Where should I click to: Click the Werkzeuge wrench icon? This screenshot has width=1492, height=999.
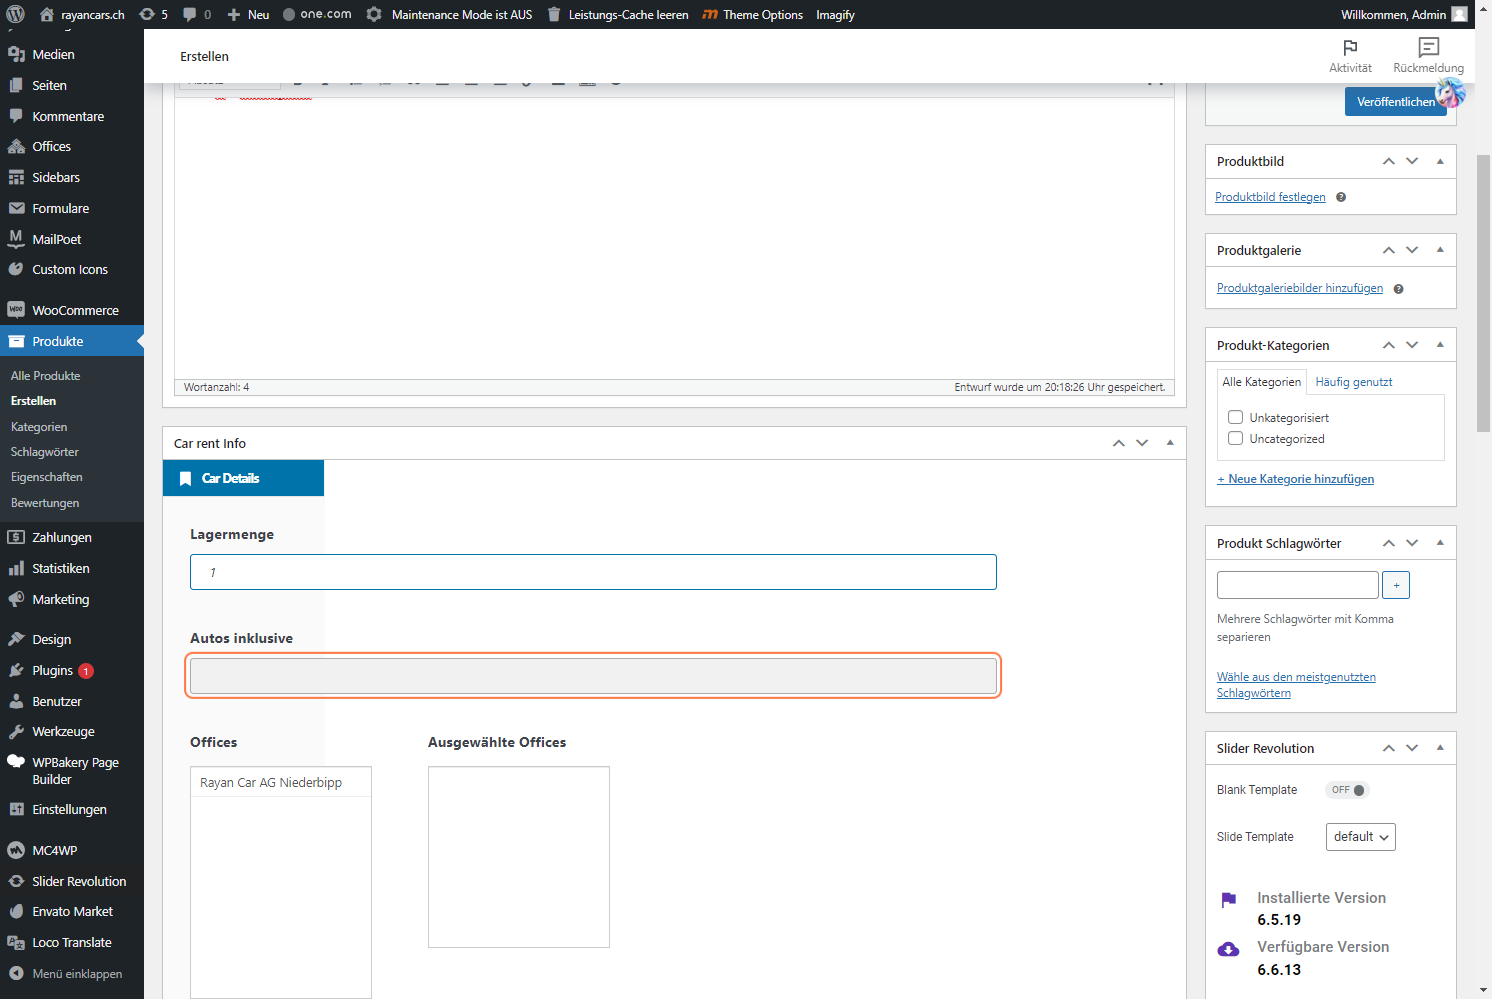click(16, 731)
